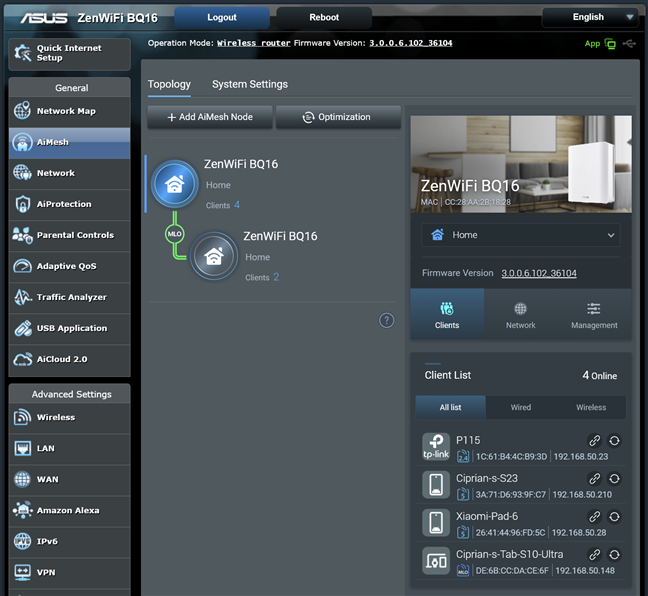This screenshot has height=596, width=648.
Task: Open VPN settings
Action: 69,573
